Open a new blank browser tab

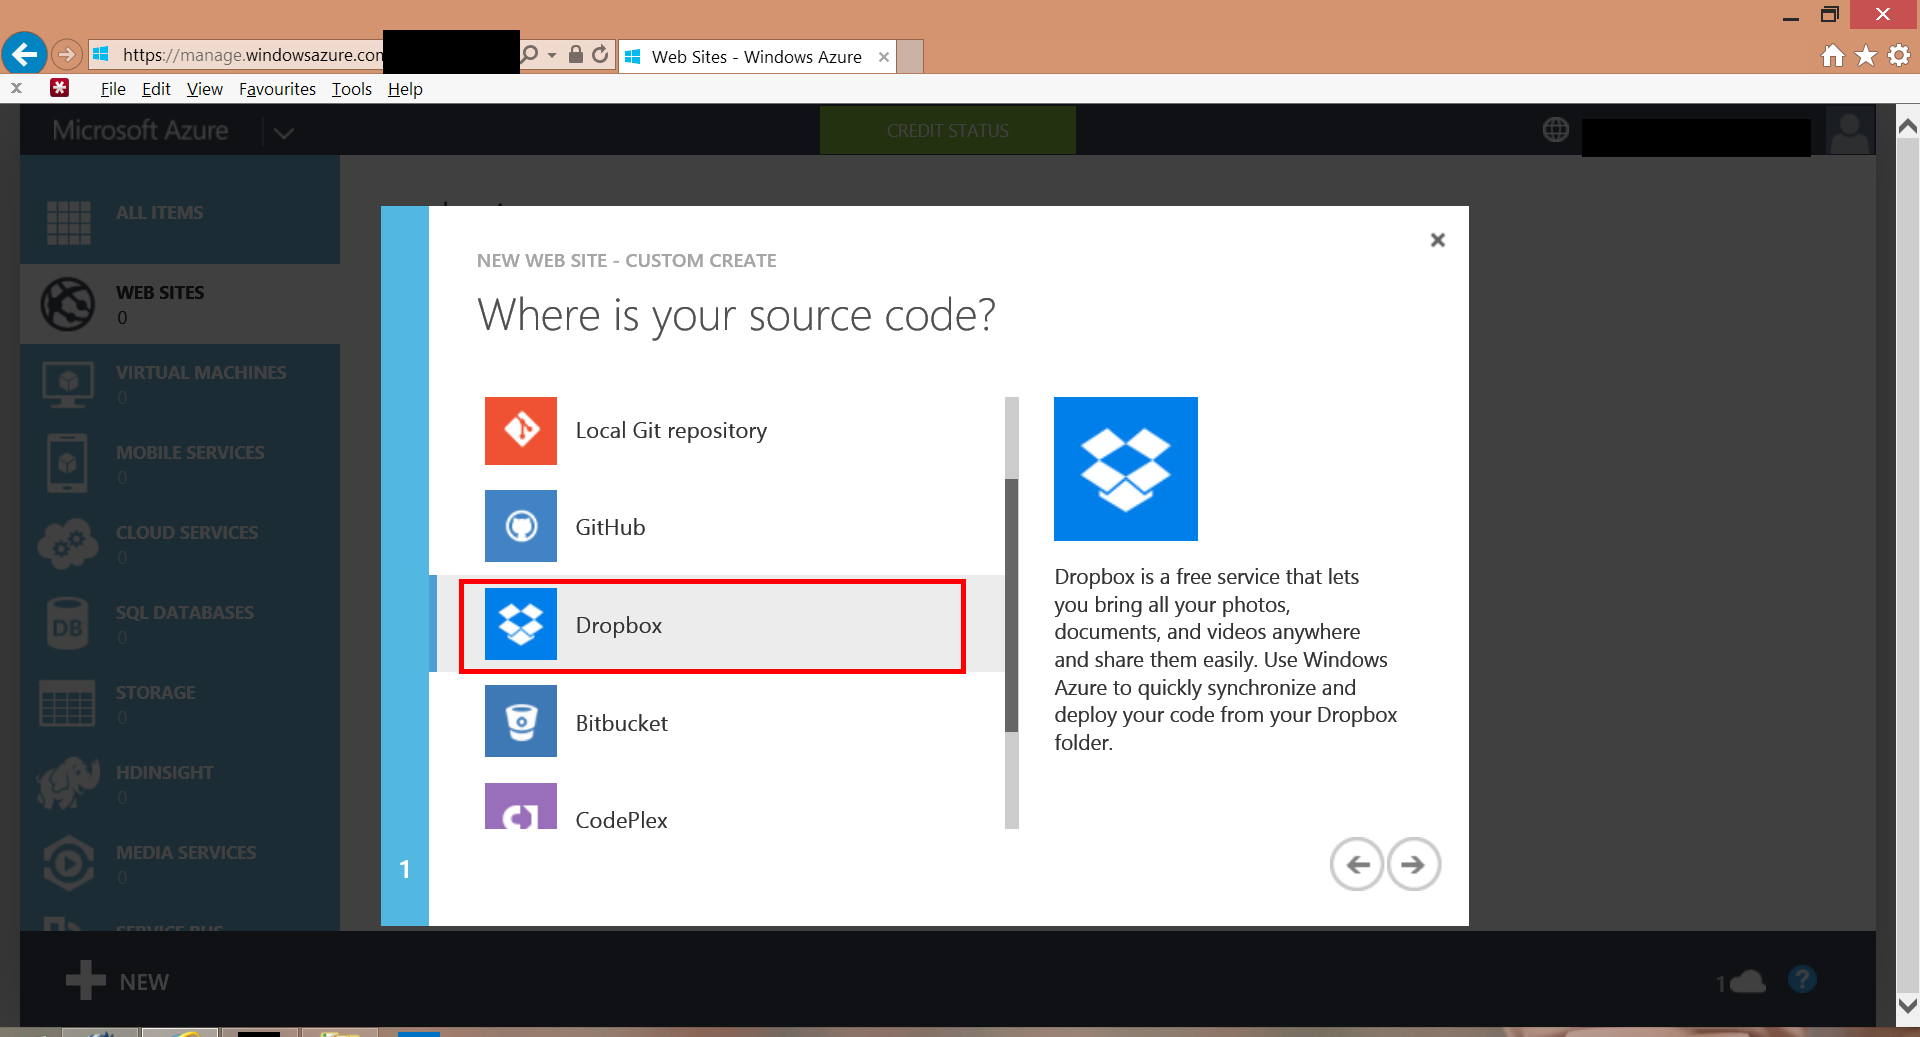tap(910, 57)
